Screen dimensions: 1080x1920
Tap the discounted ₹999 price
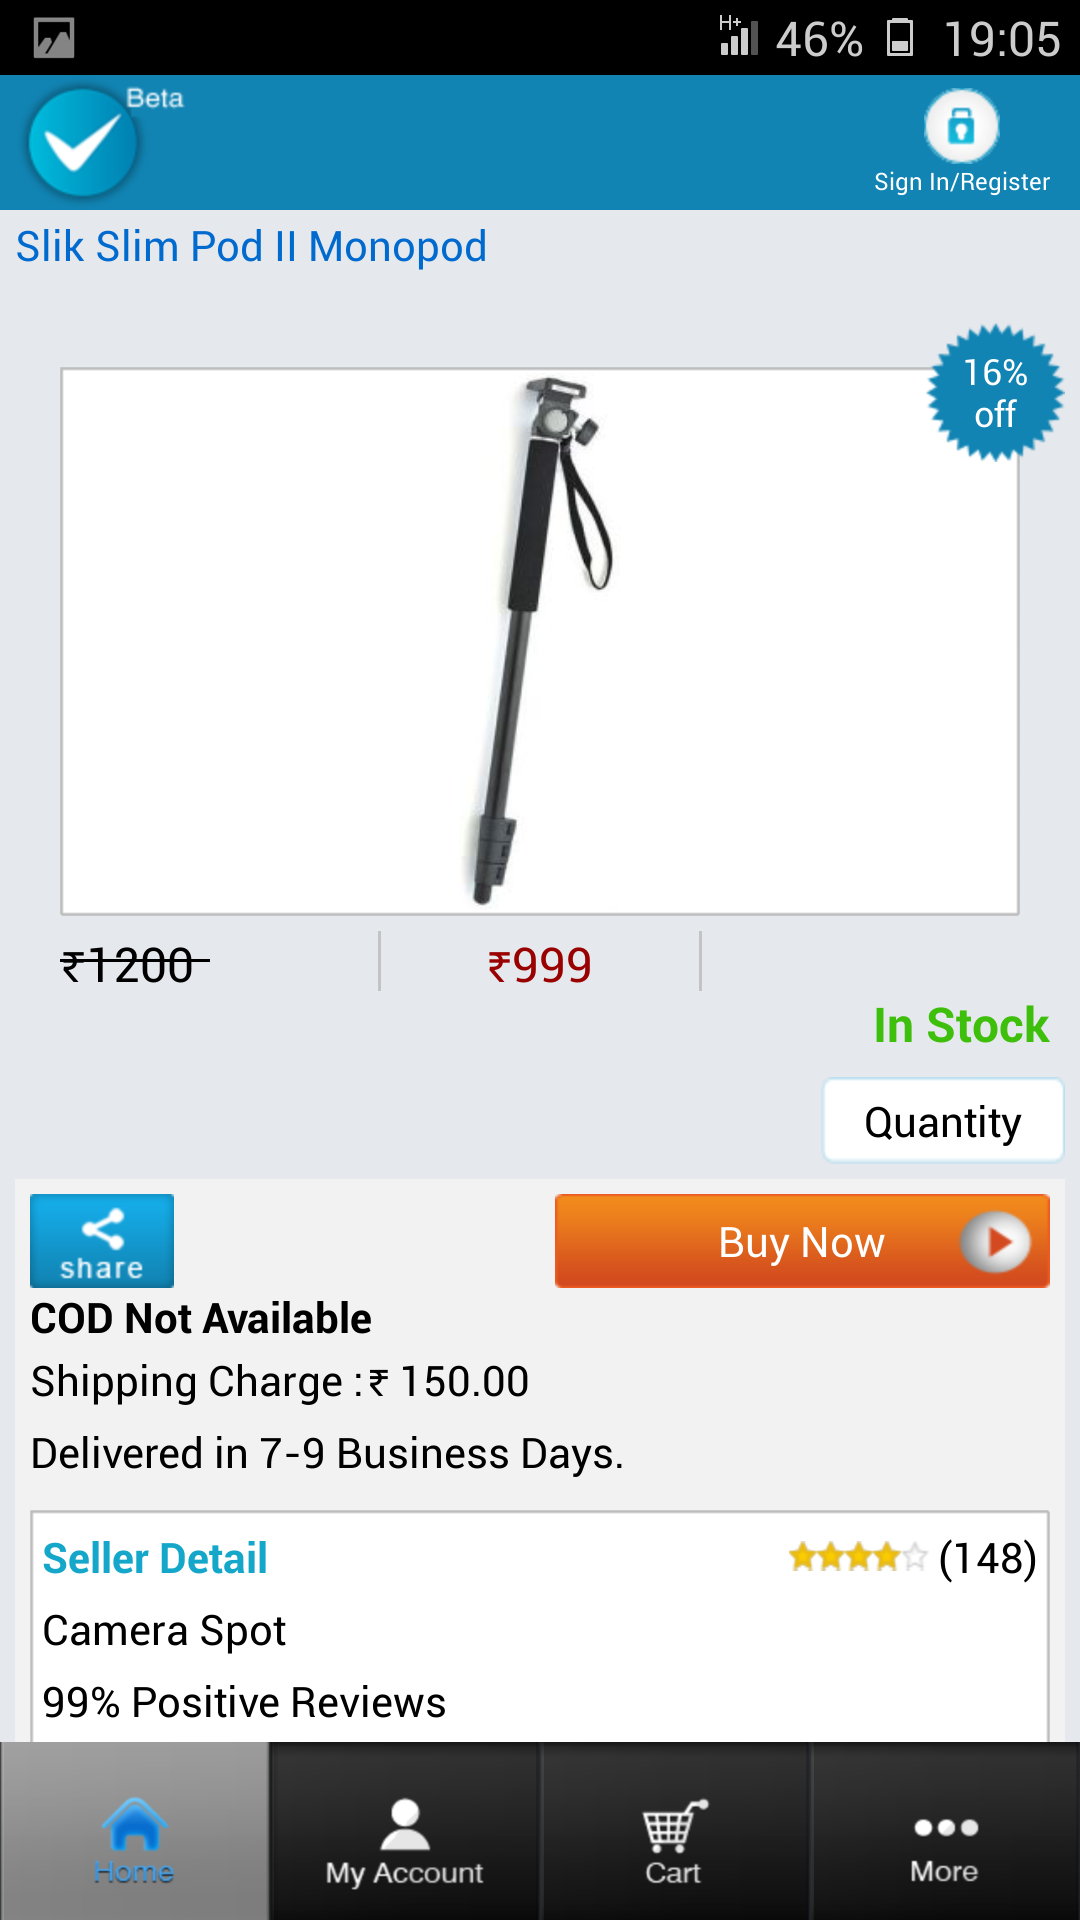coord(540,965)
